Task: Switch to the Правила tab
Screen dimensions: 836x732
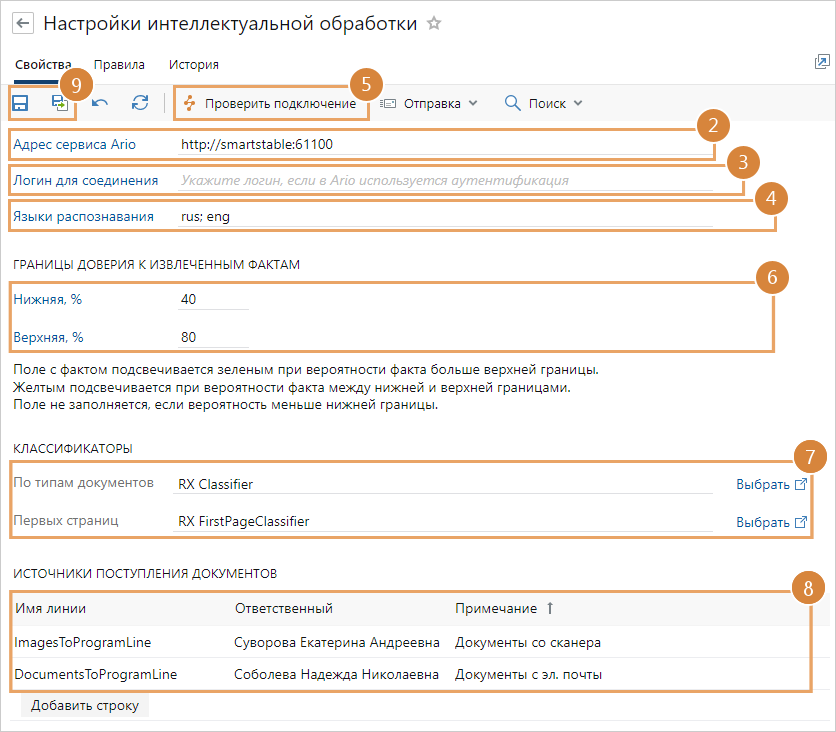Action: coord(119,65)
